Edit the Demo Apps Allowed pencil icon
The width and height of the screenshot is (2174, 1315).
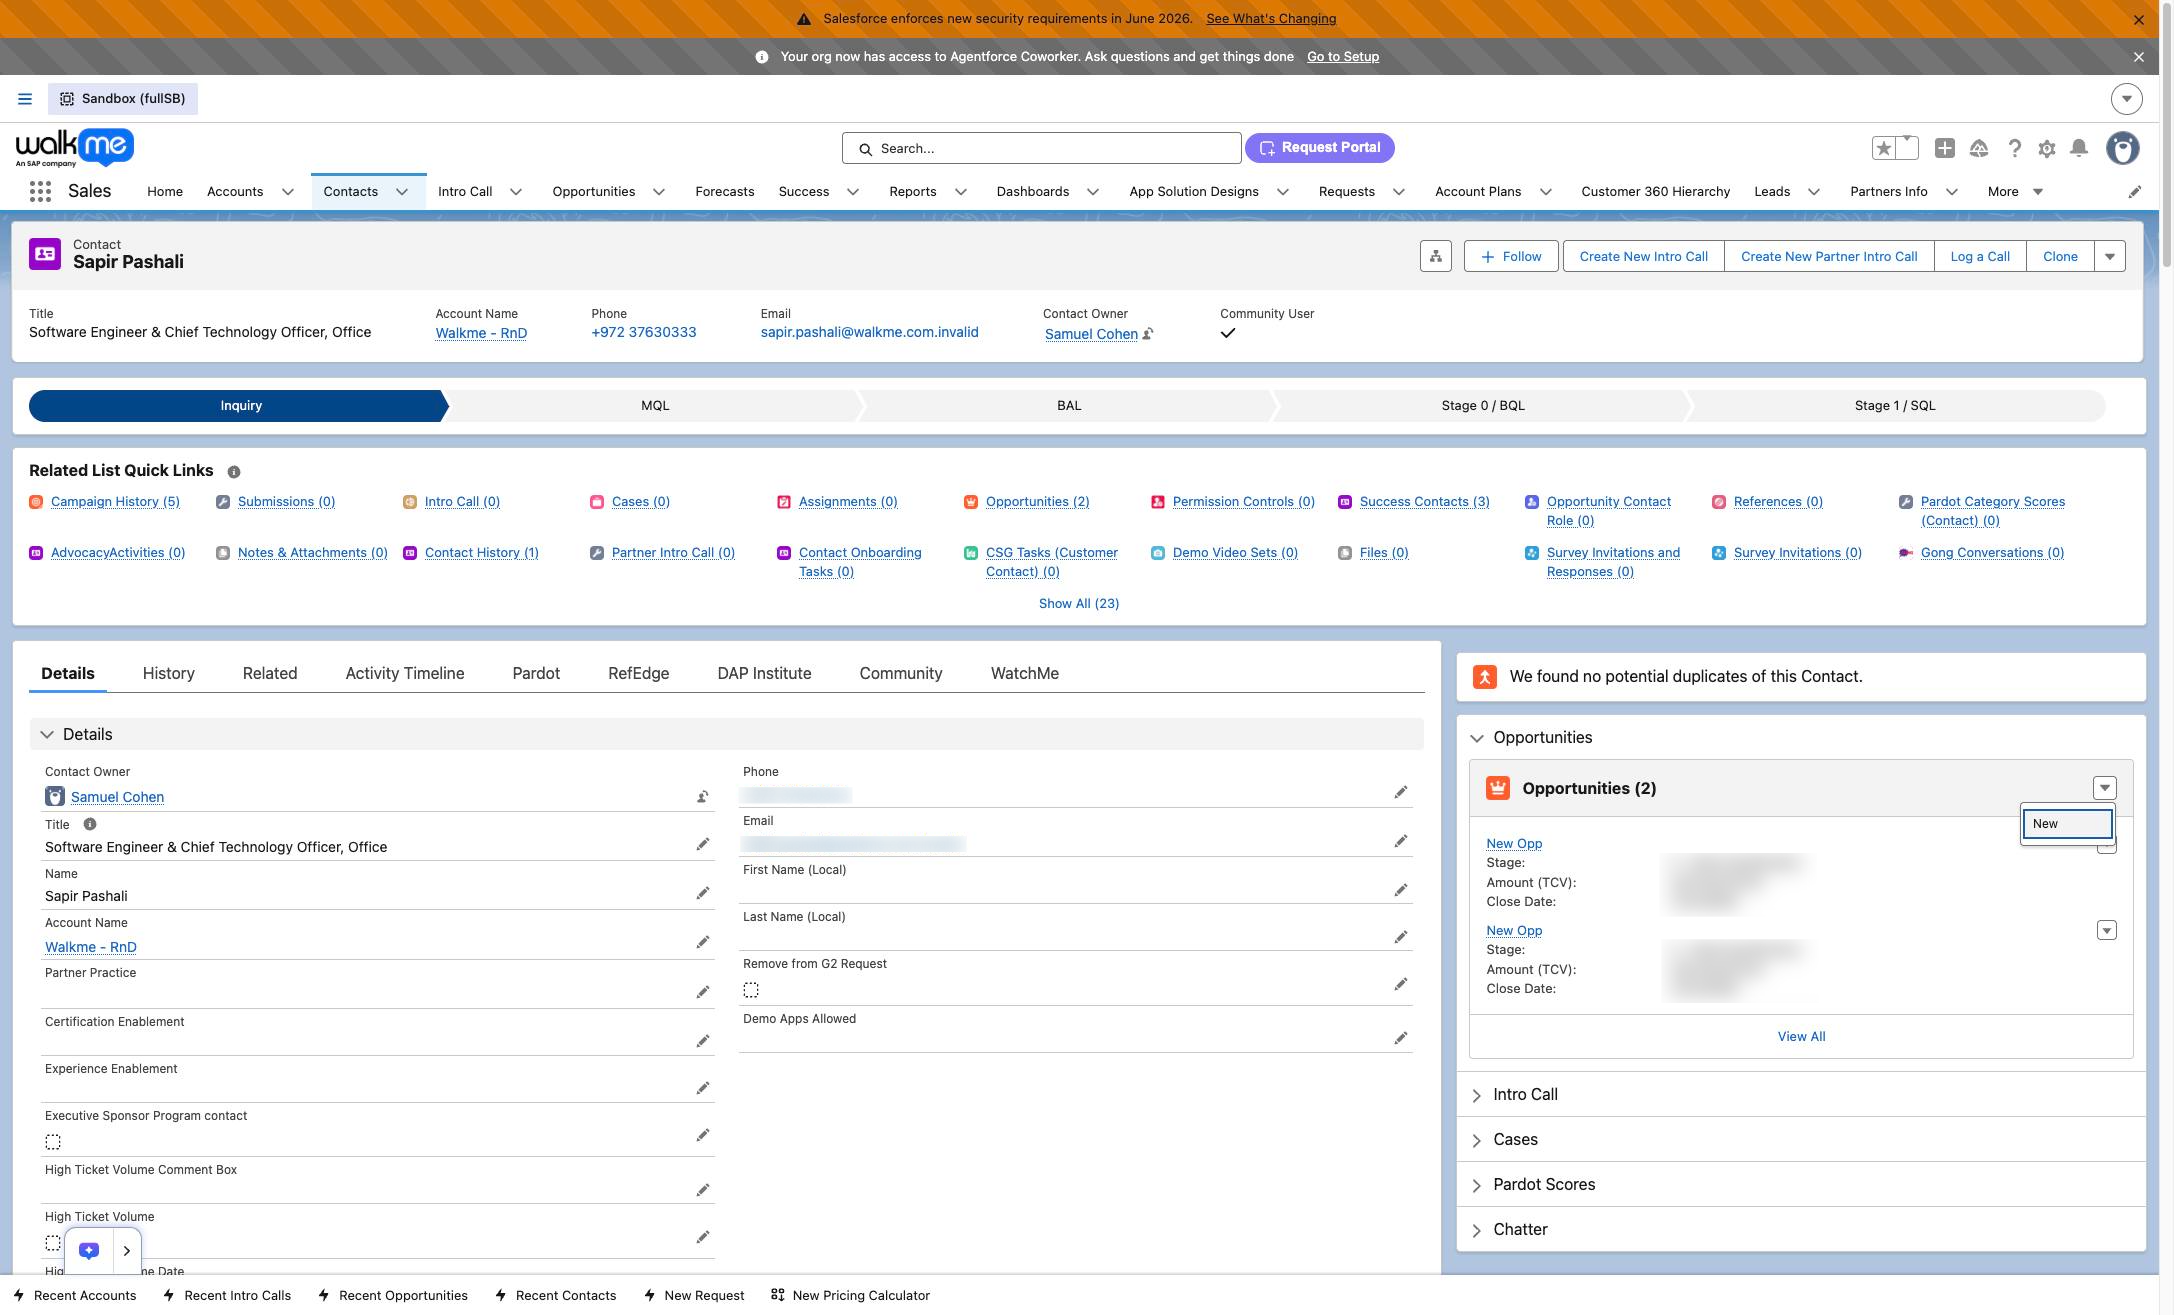(x=1401, y=1038)
